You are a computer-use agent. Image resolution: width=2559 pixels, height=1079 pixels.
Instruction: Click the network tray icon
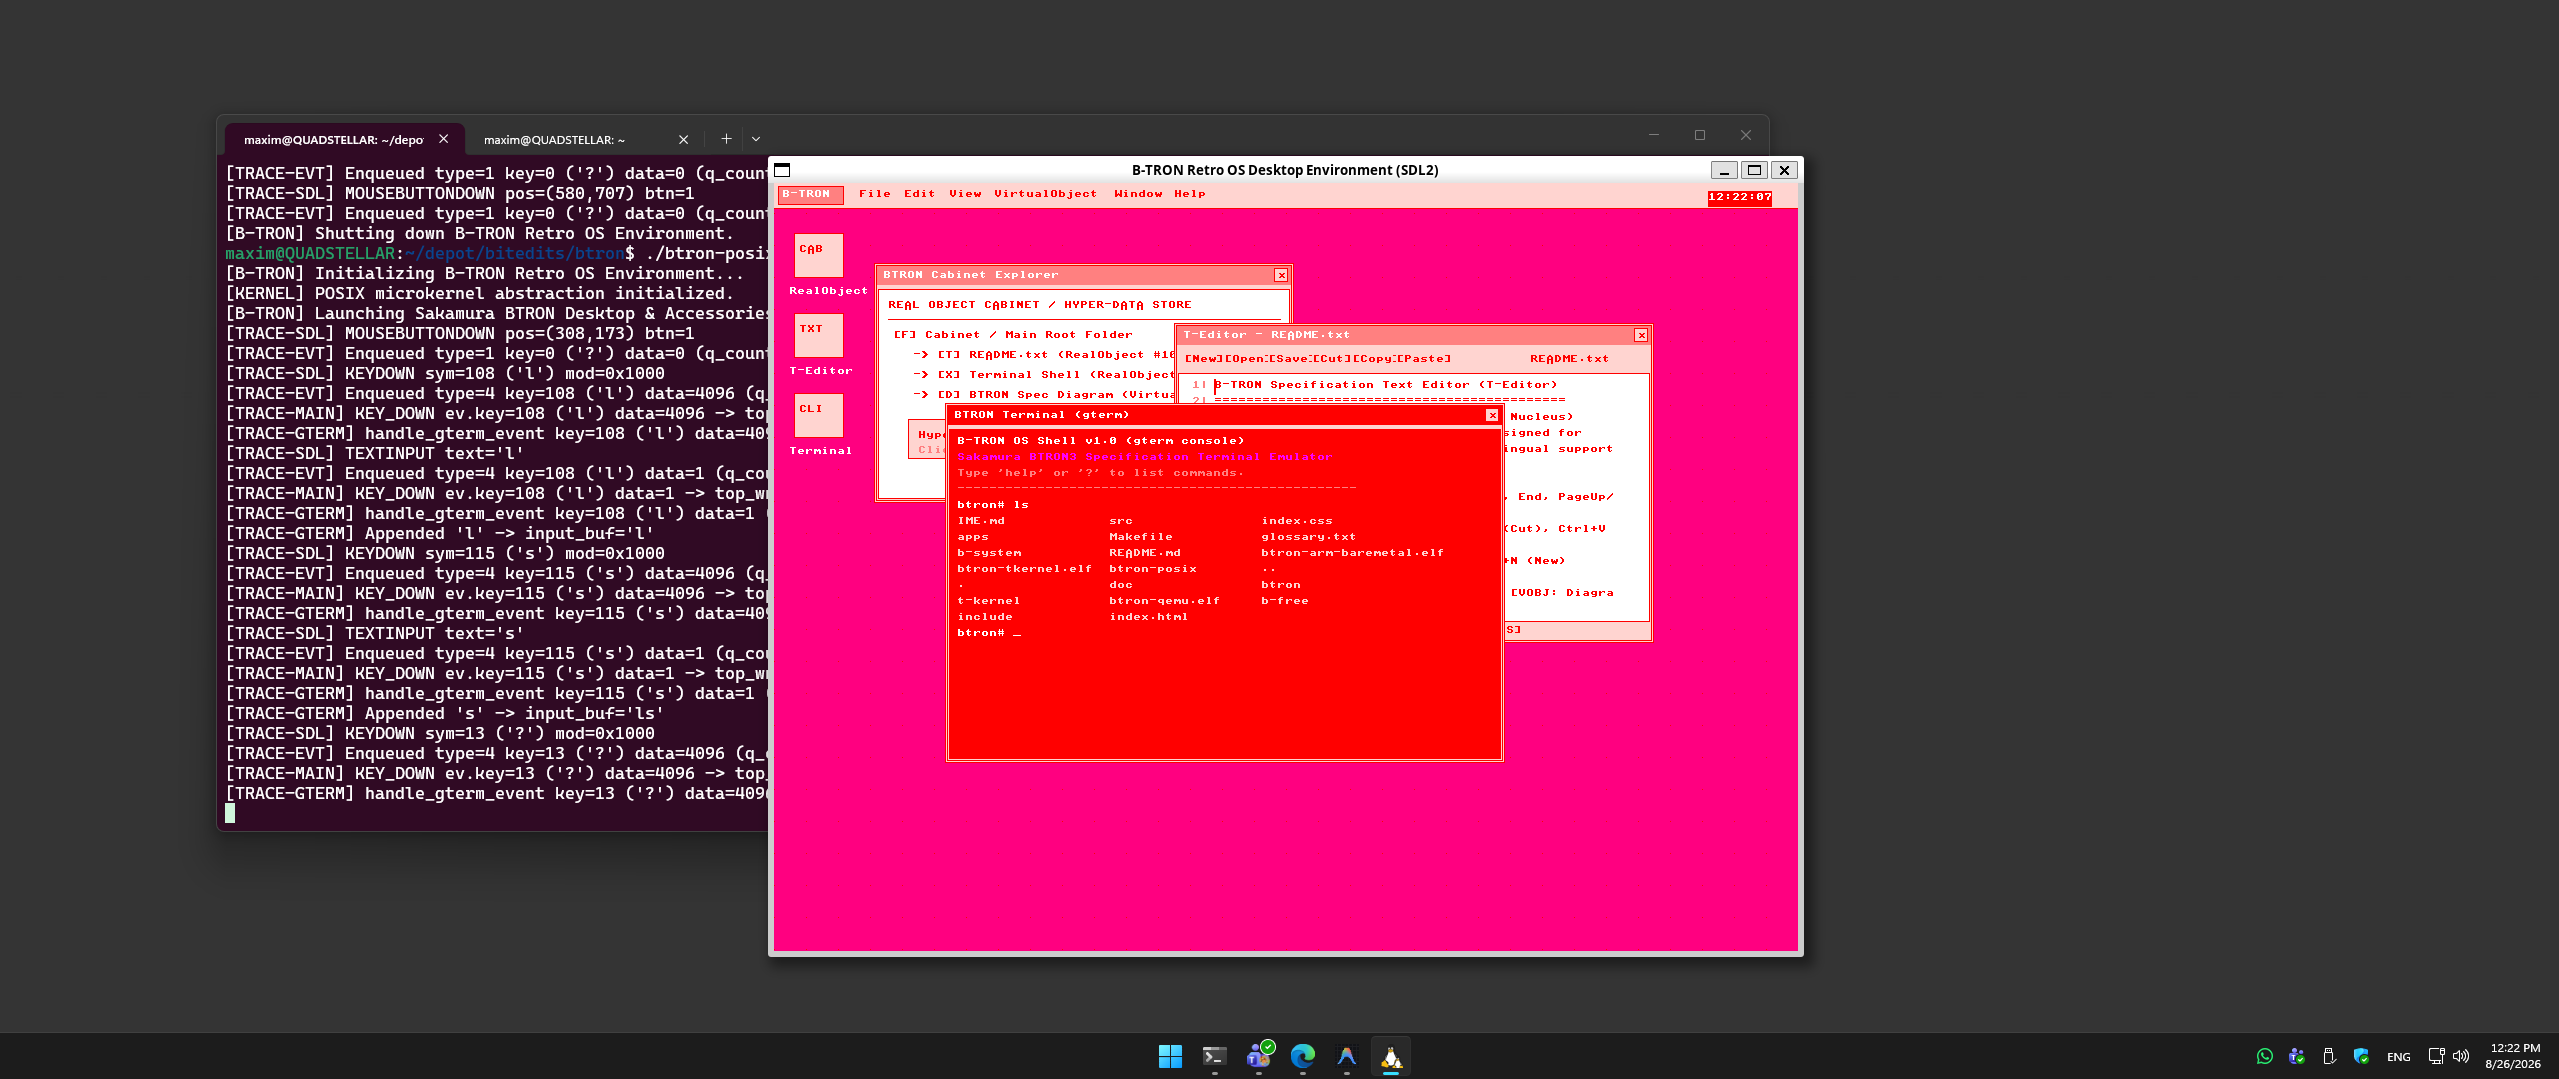pyautogui.click(x=2436, y=1056)
